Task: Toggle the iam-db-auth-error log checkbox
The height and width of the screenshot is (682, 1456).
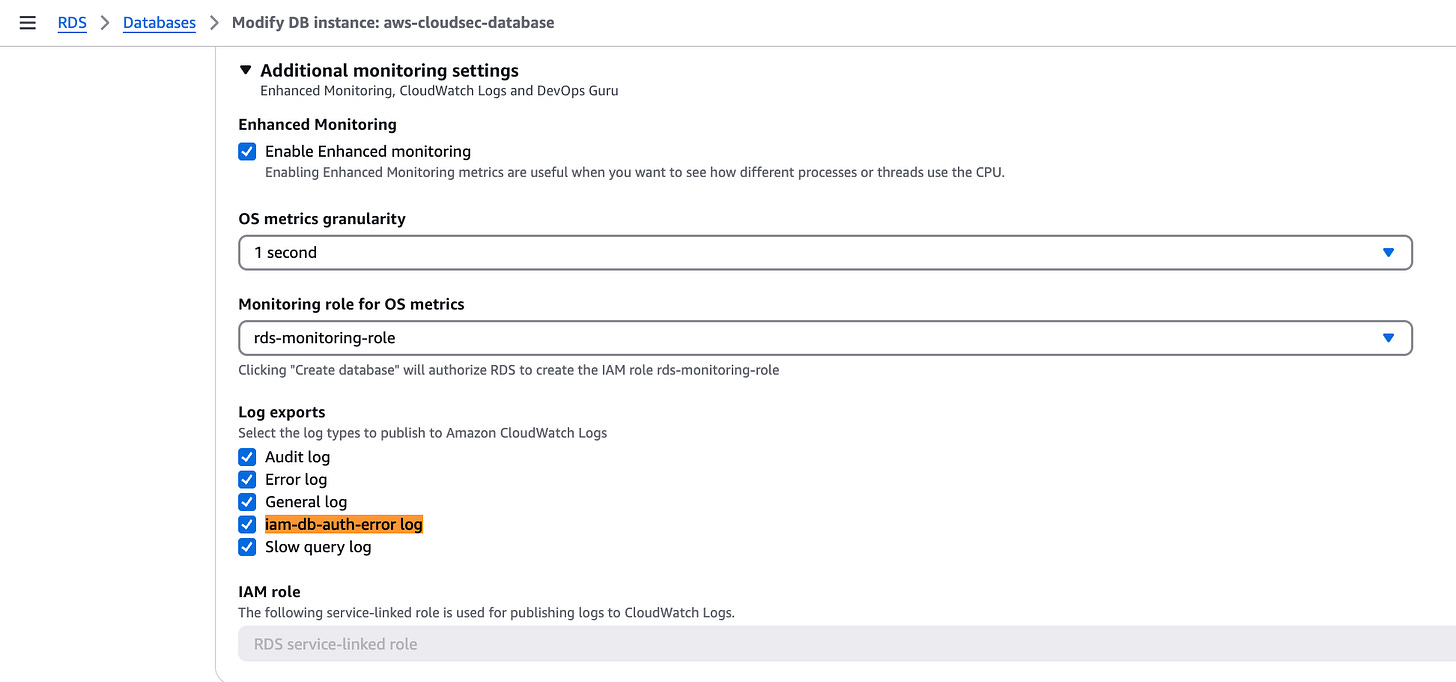Action: 247,524
